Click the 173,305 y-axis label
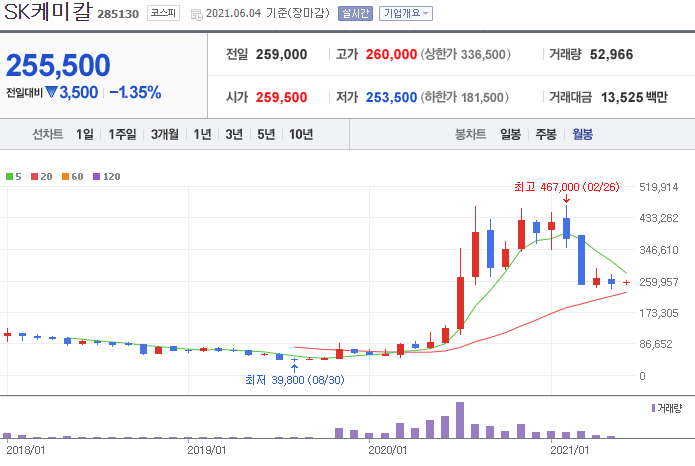 [659, 313]
